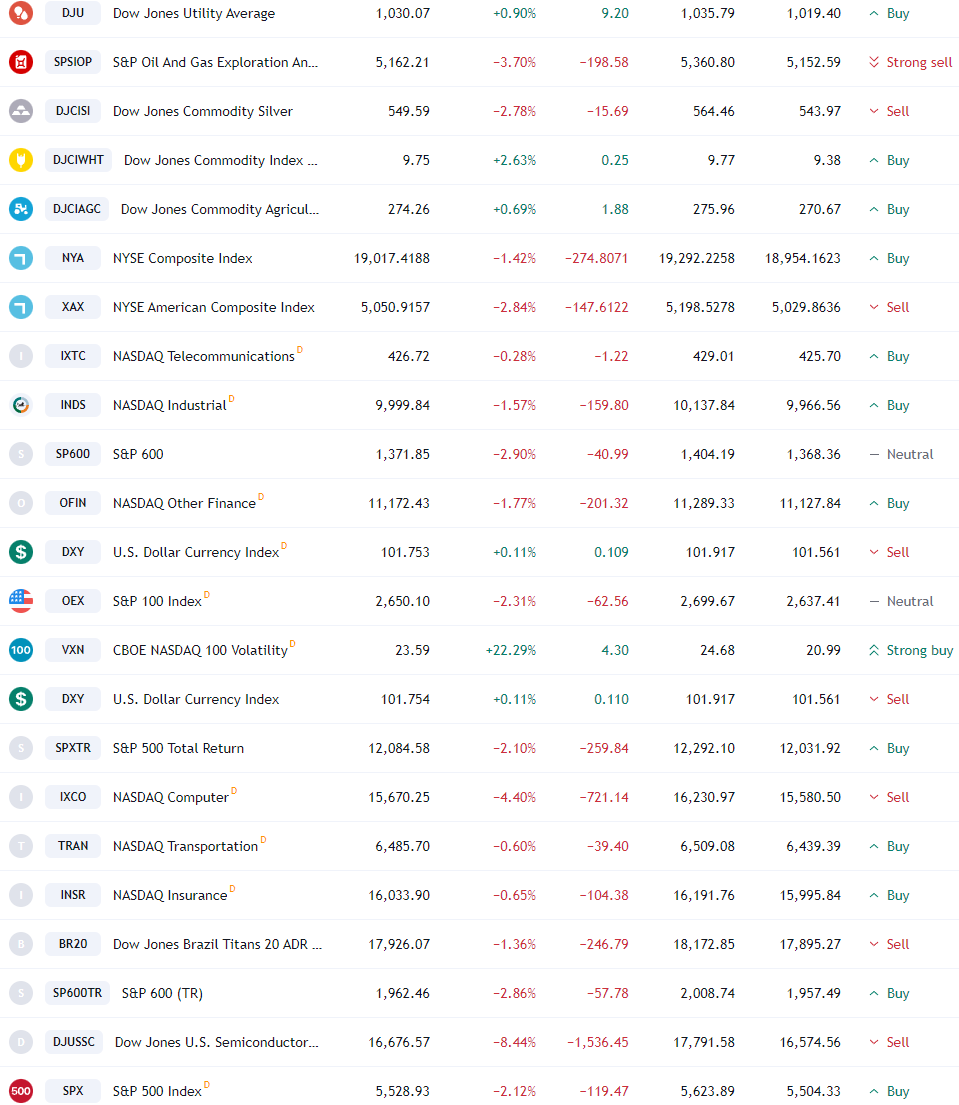Click the INSR placeholder logo icon

click(x=21, y=895)
